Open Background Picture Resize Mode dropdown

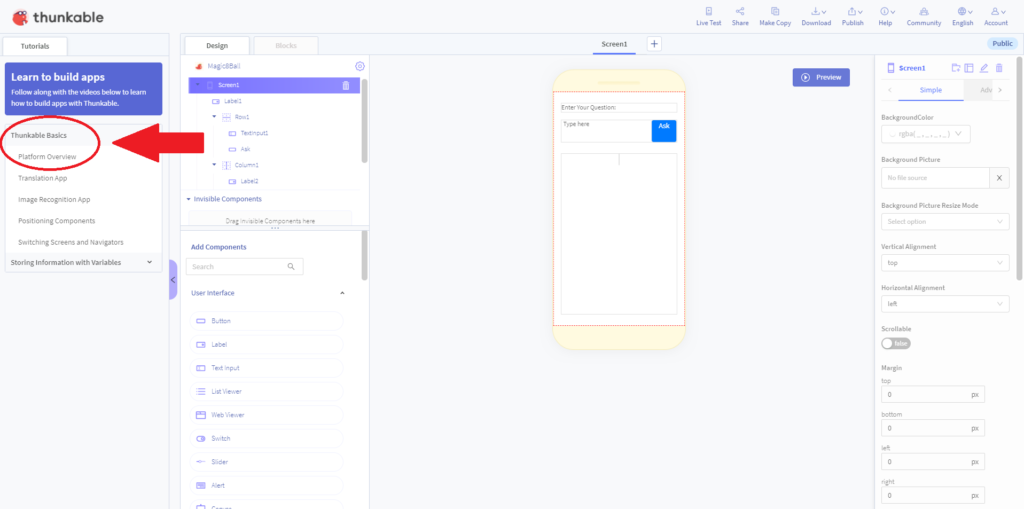945,222
